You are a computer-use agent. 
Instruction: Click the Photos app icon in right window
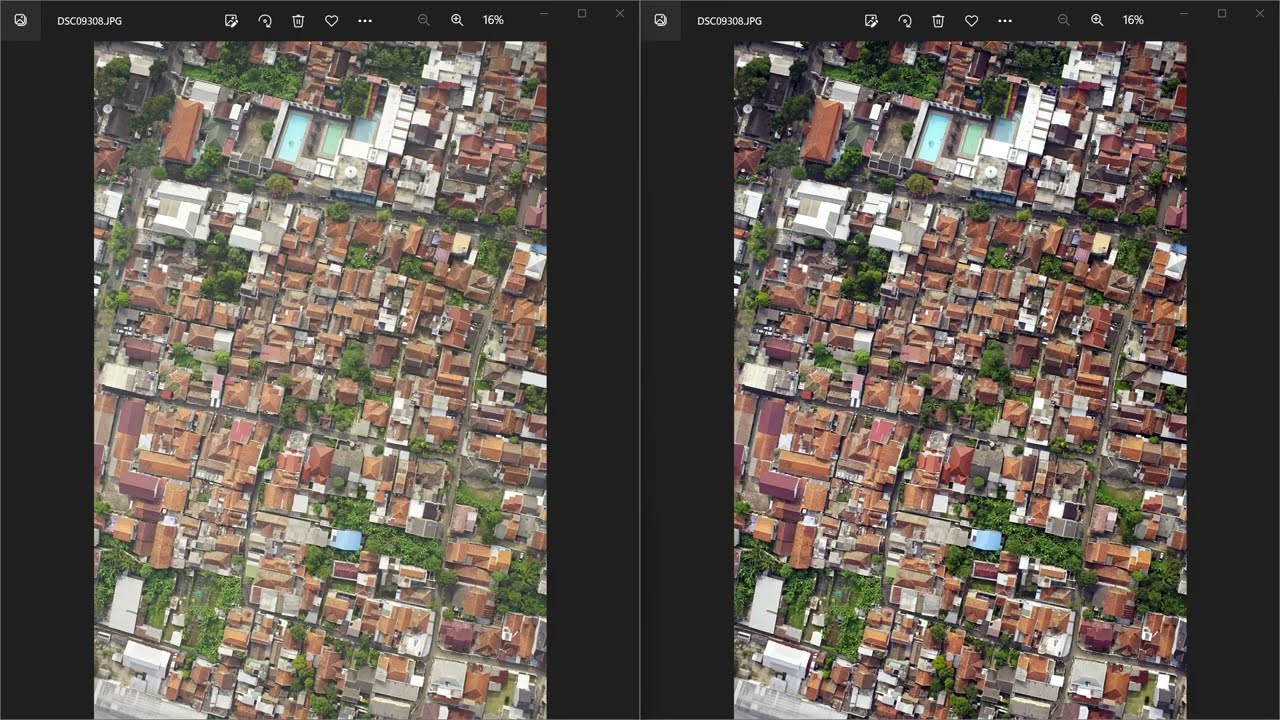[x=660, y=20]
